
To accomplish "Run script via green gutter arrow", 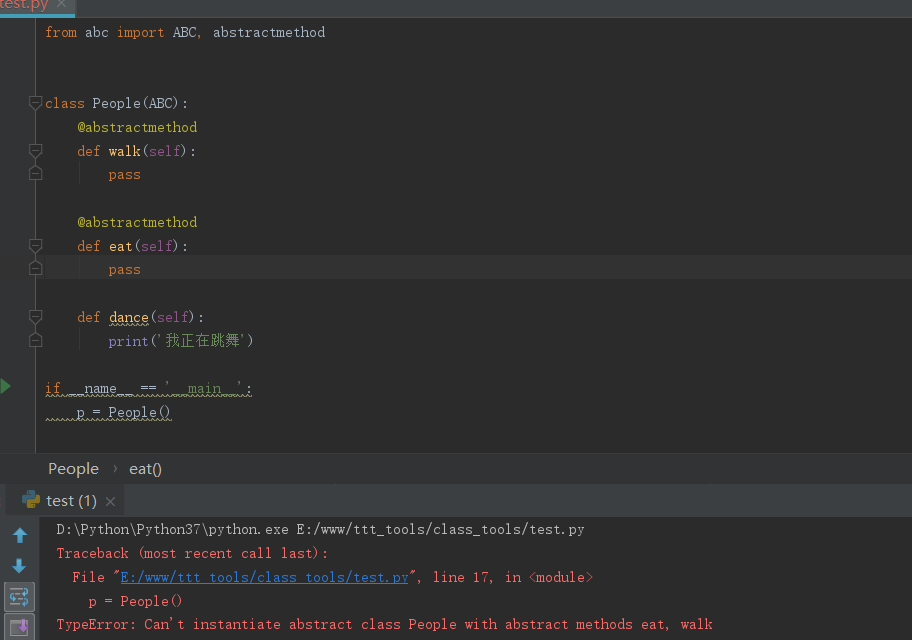I will click(5, 386).
